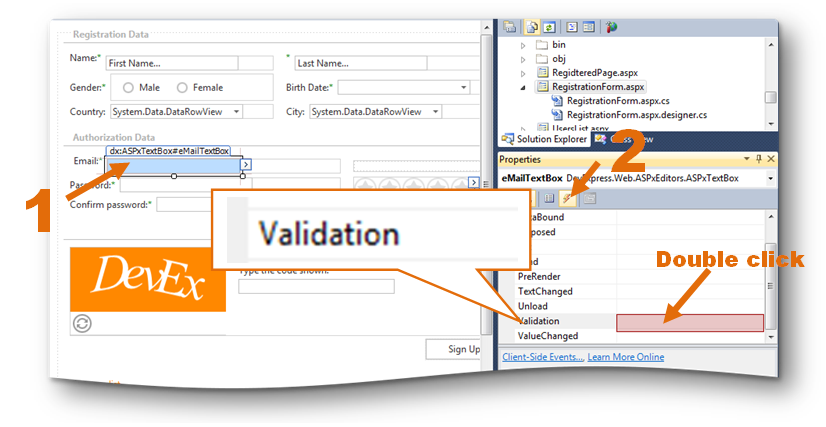Image resolution: width=826 pixels, height=427 pixels.
Task: Click the DevEx captcha image
Action: [x=148, y=280]
